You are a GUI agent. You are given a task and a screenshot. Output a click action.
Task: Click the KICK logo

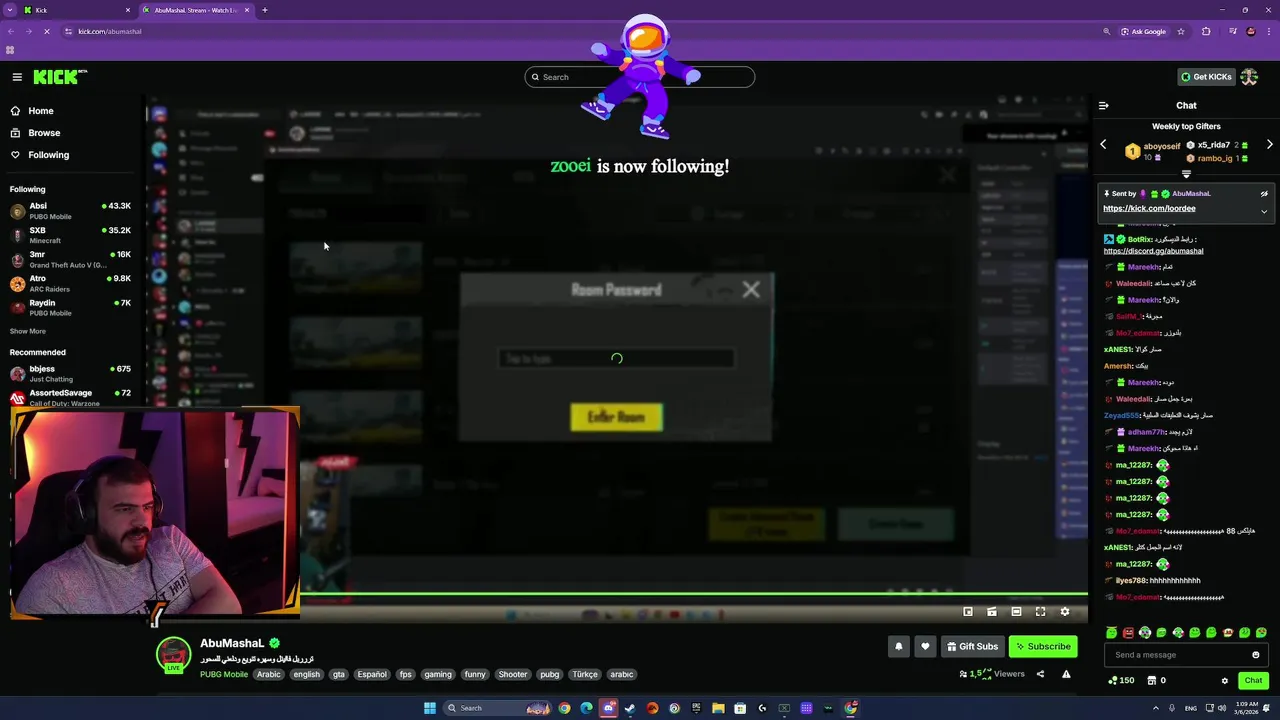(60, 77)
